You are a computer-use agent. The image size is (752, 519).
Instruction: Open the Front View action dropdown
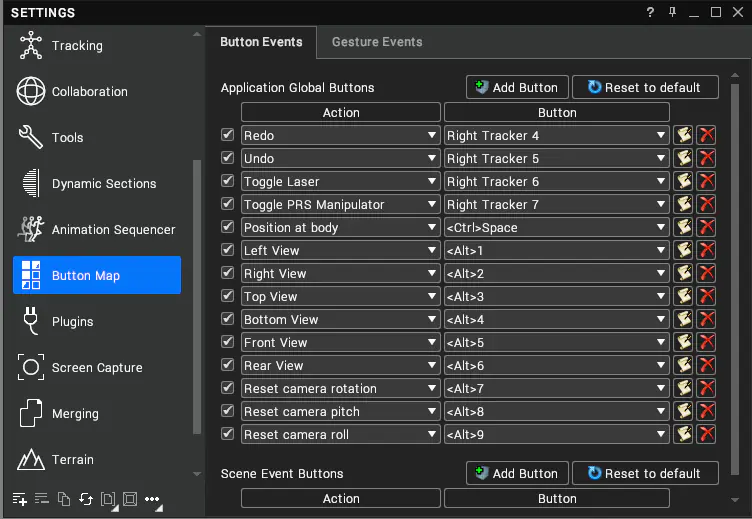341,342
